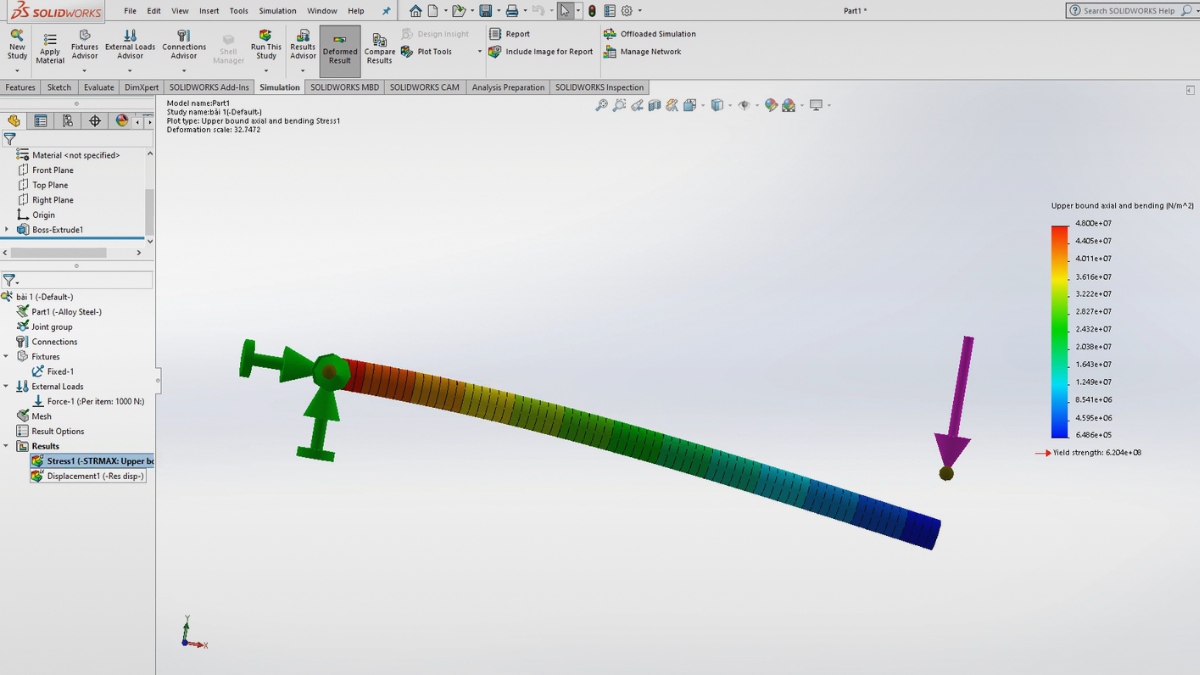Switch to Analysis Preparation tab
This screenshot has width=1200, height=675.
[508, 87]
